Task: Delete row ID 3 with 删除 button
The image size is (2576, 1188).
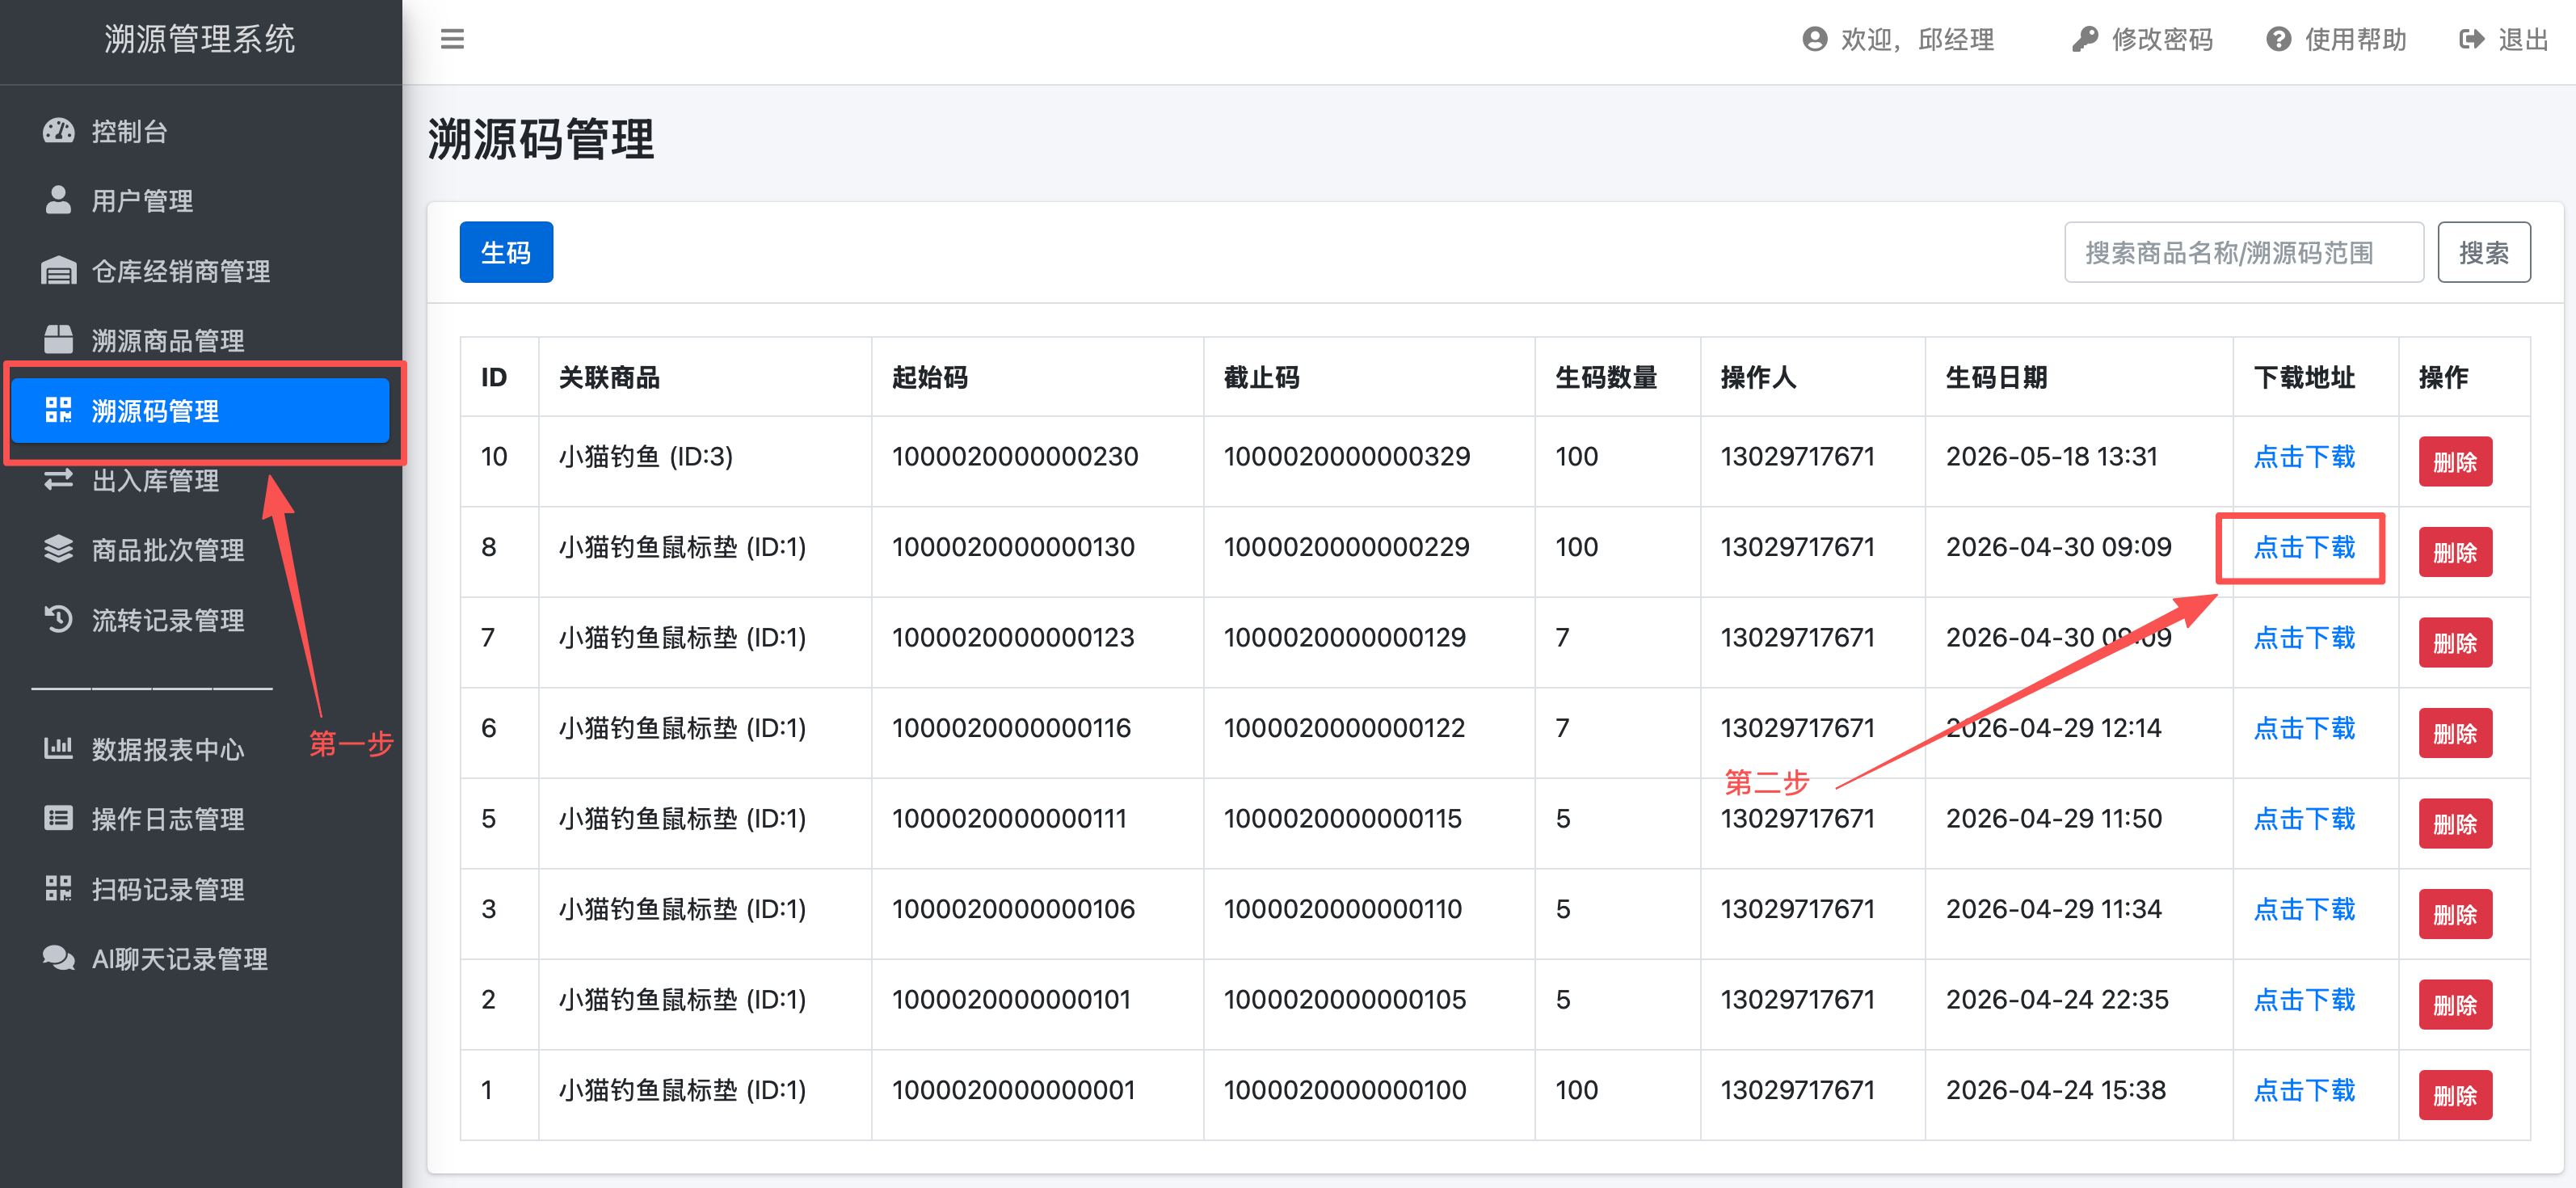Action: click(2455, 914)
